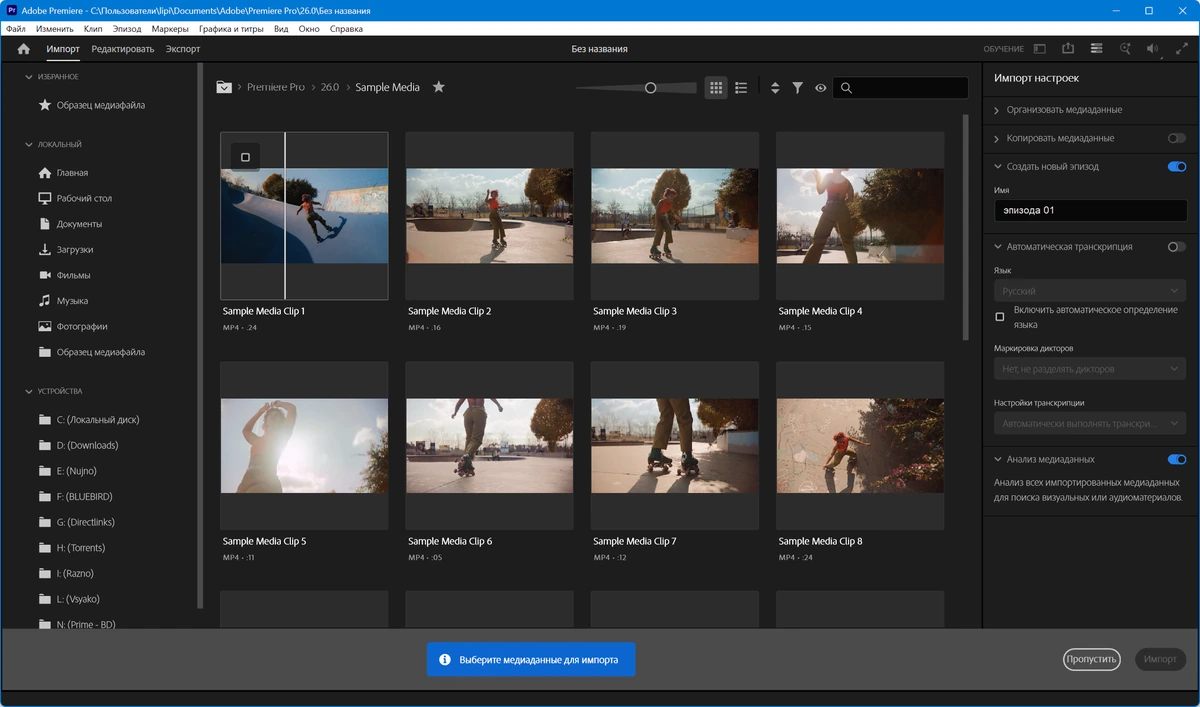Click the Импорт tab in header

click(63, 49)
